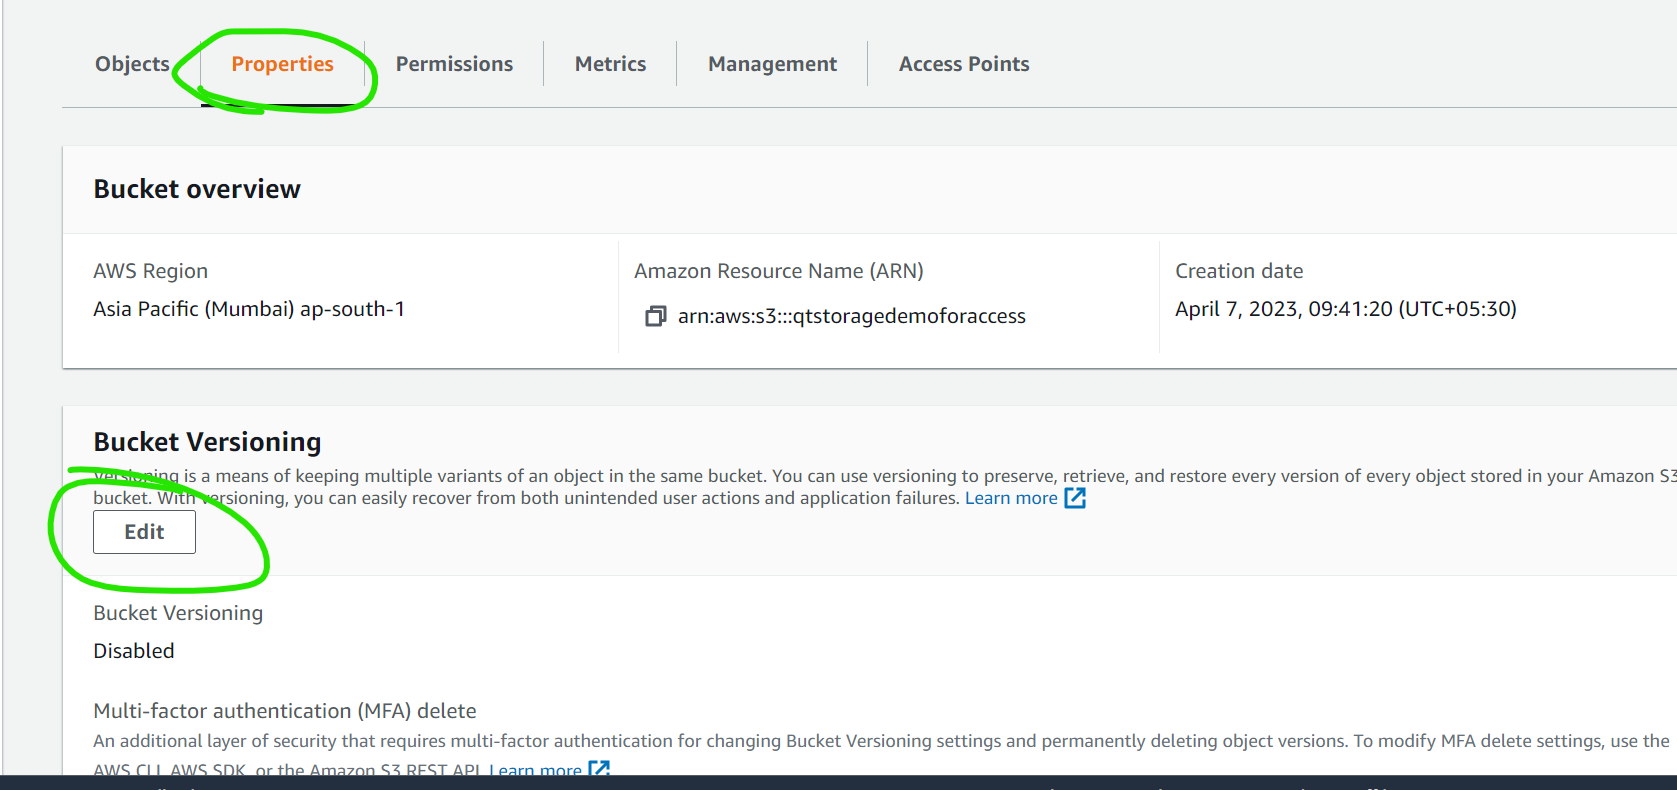
Task: Click the Amazon Resource Name (ARN) label
Action: [779, 271]
